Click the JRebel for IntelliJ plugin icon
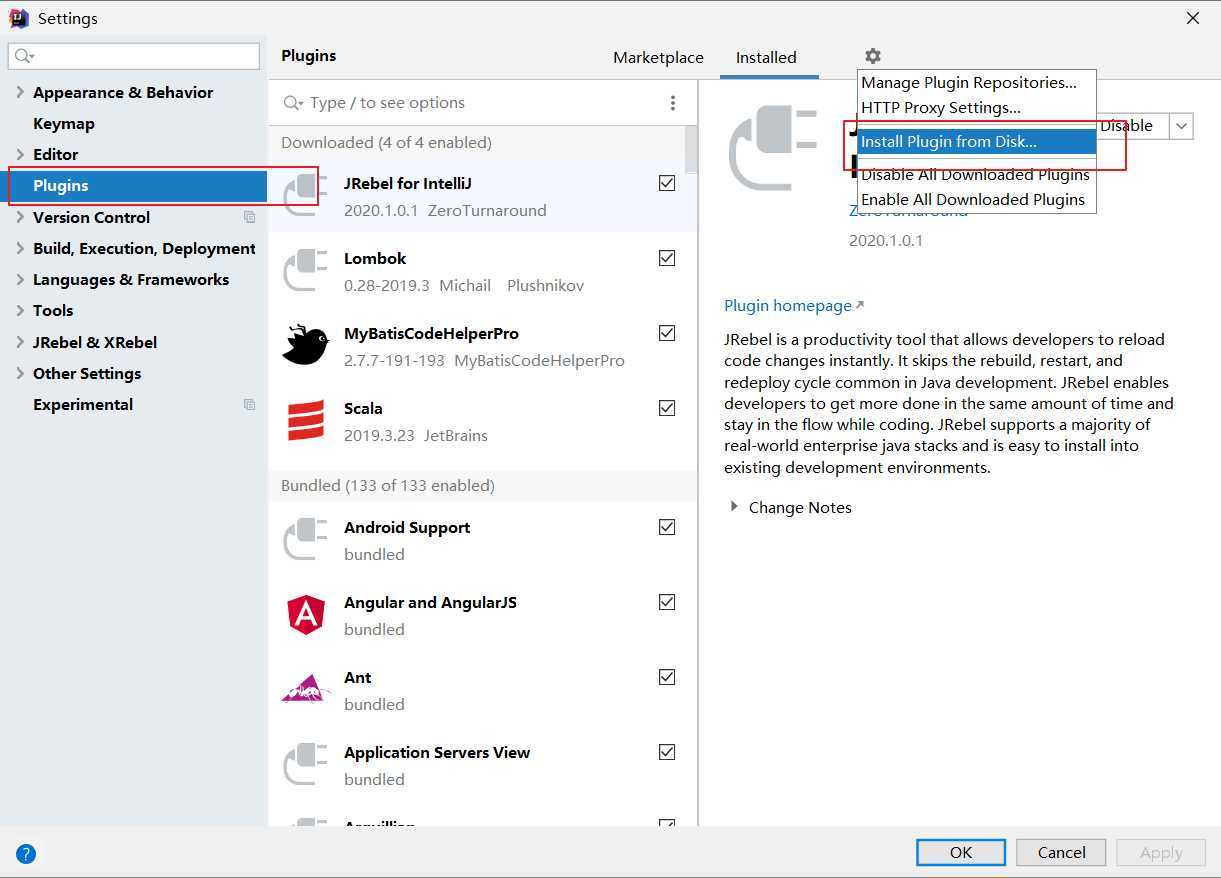Screen dimensions: 1221x878 click(306, 195)
